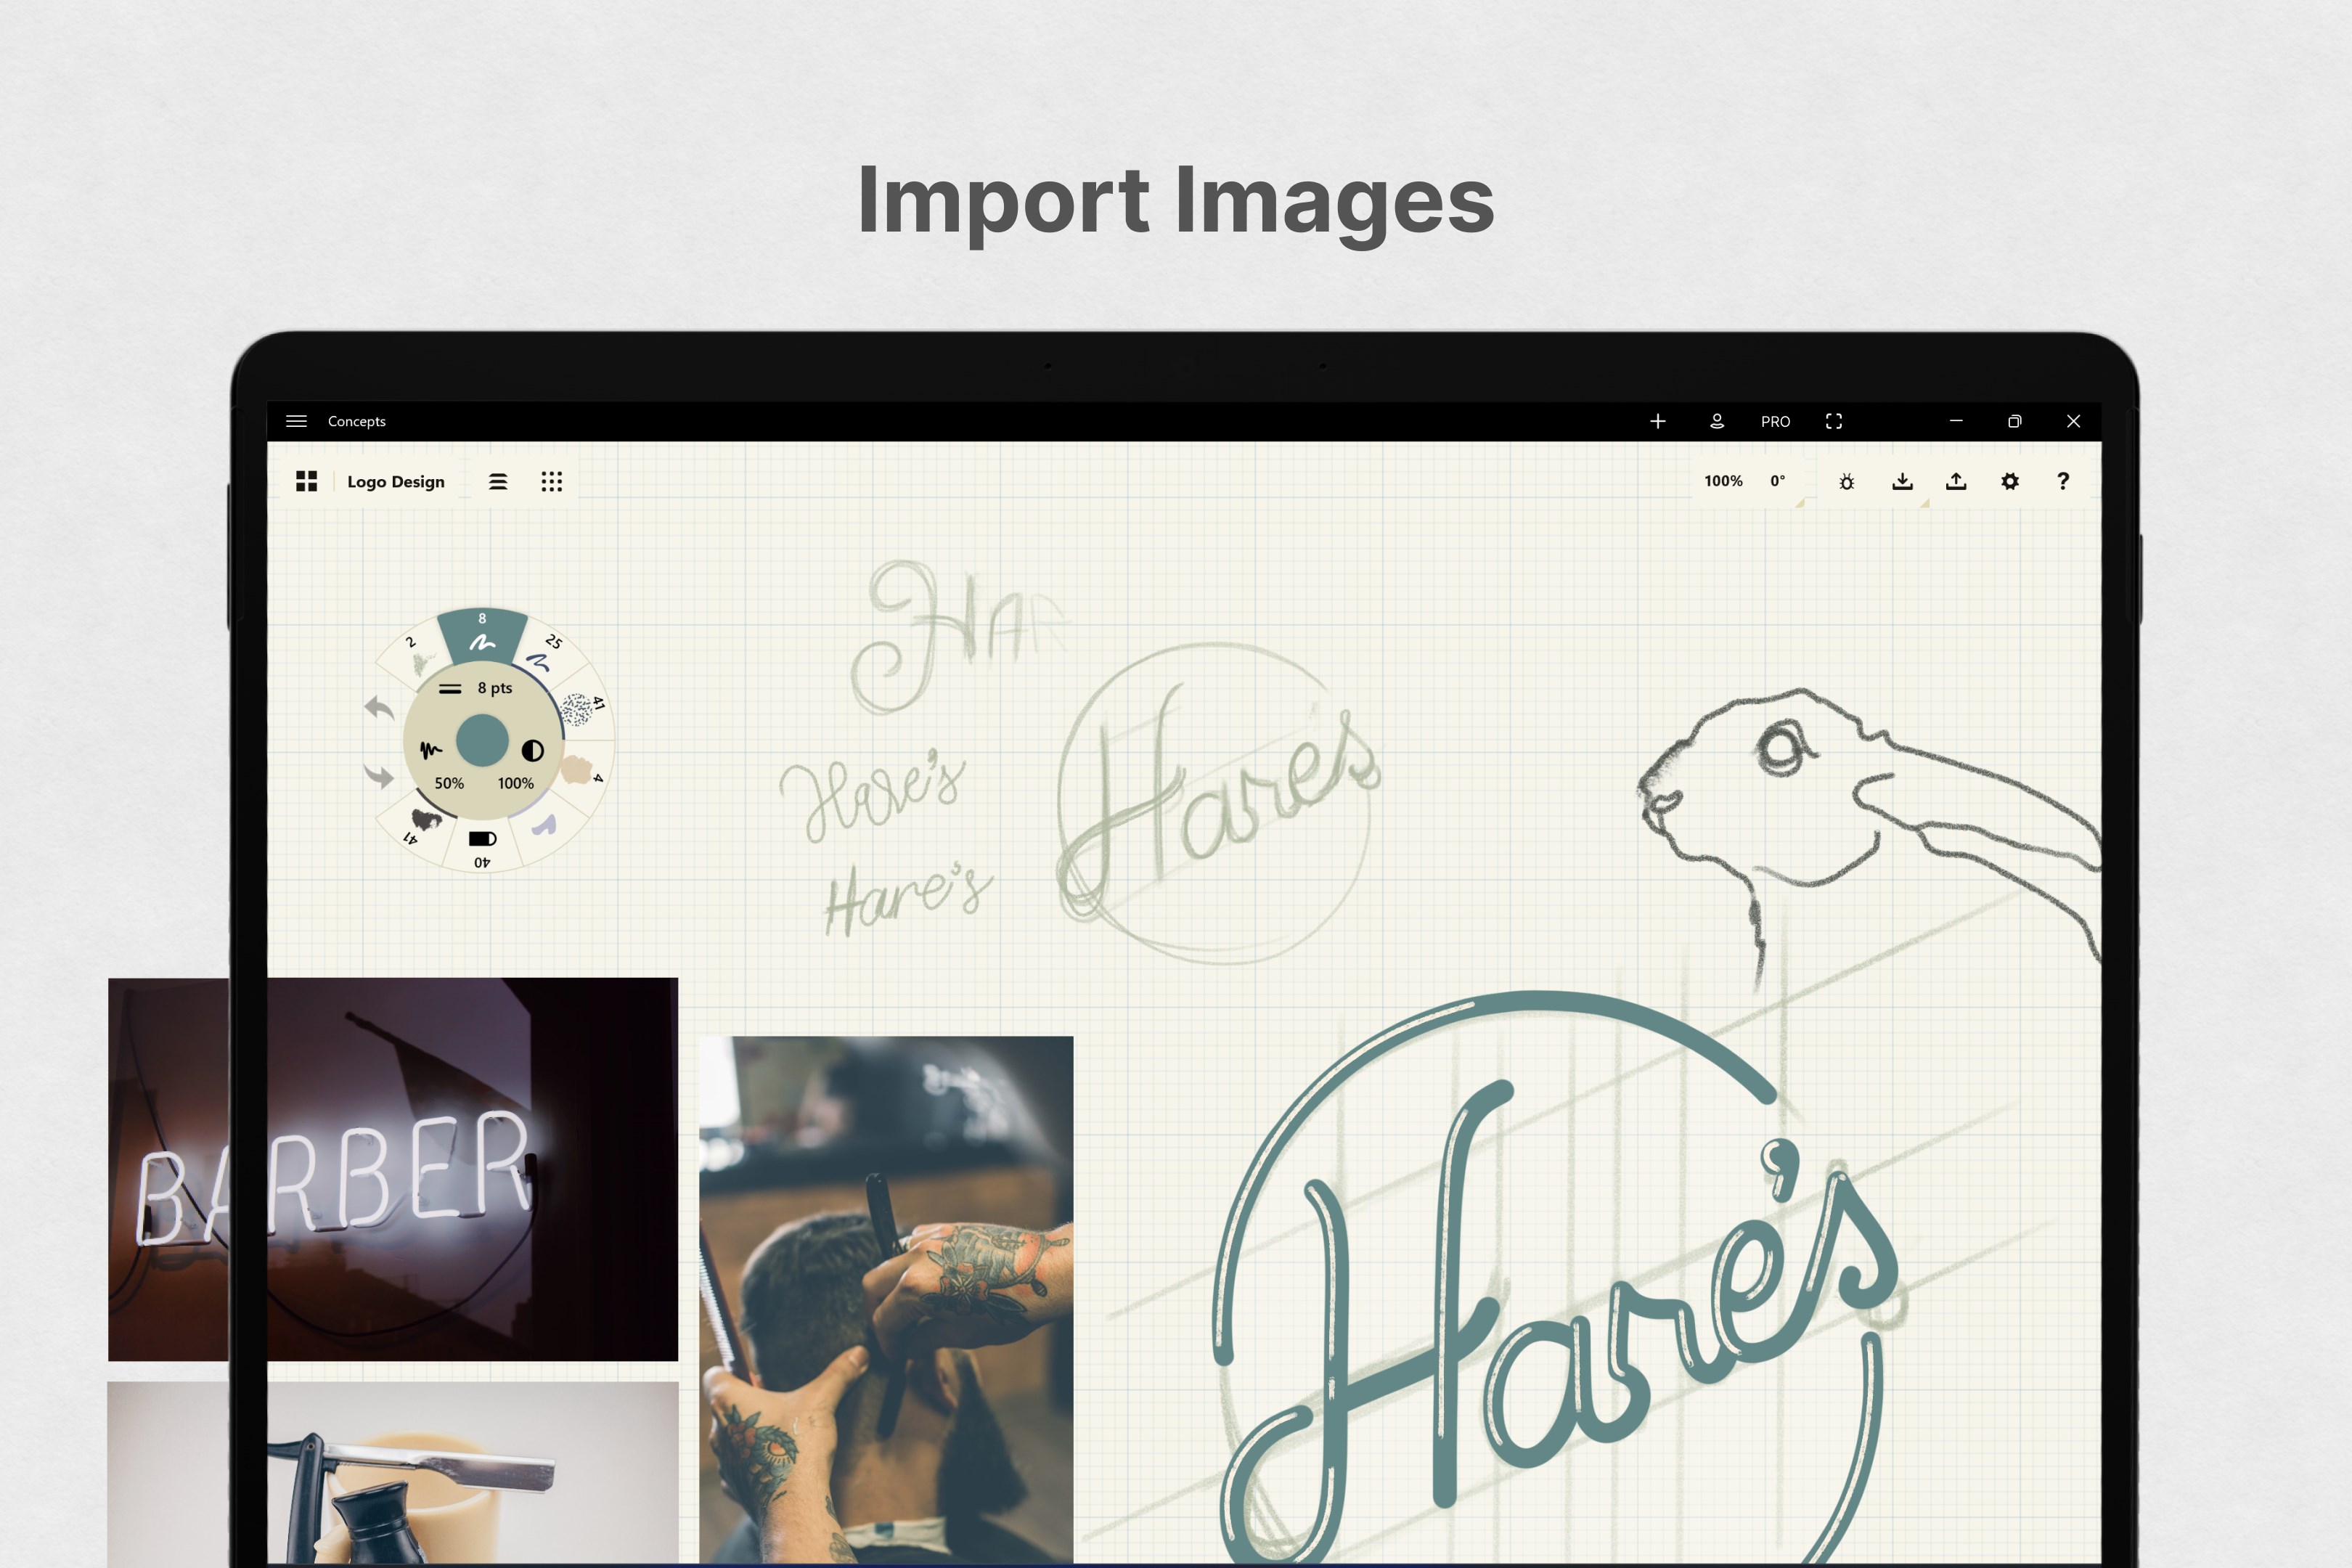This screenshot has height=1568, width=2352.
Task: Open the Logo Design project name
Action: [396, 481]
